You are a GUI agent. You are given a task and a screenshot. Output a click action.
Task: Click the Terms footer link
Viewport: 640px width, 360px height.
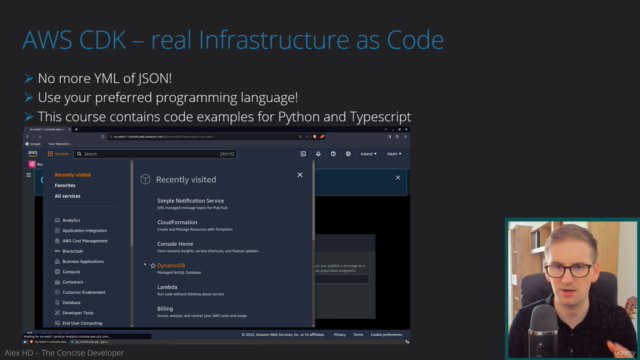358,335
